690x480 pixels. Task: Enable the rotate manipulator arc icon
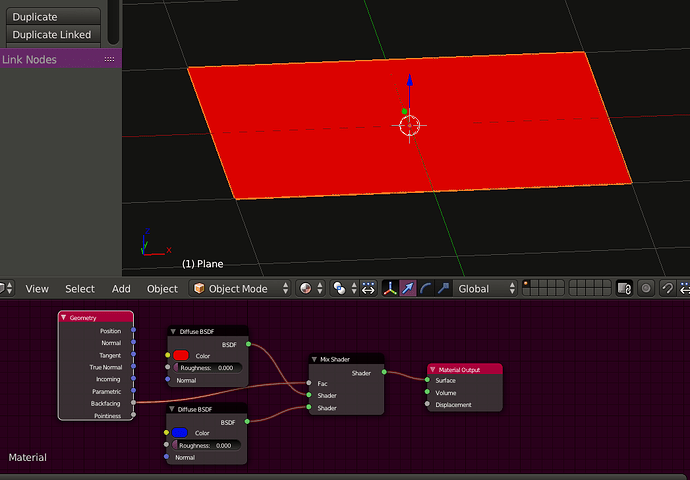point(426,289)
